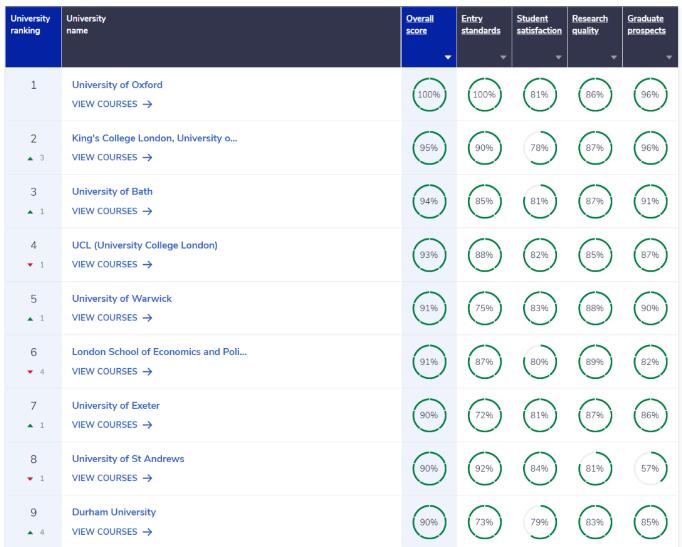
Task: Click the Graduate prospects sort arrow
Action: coord(669,57)
